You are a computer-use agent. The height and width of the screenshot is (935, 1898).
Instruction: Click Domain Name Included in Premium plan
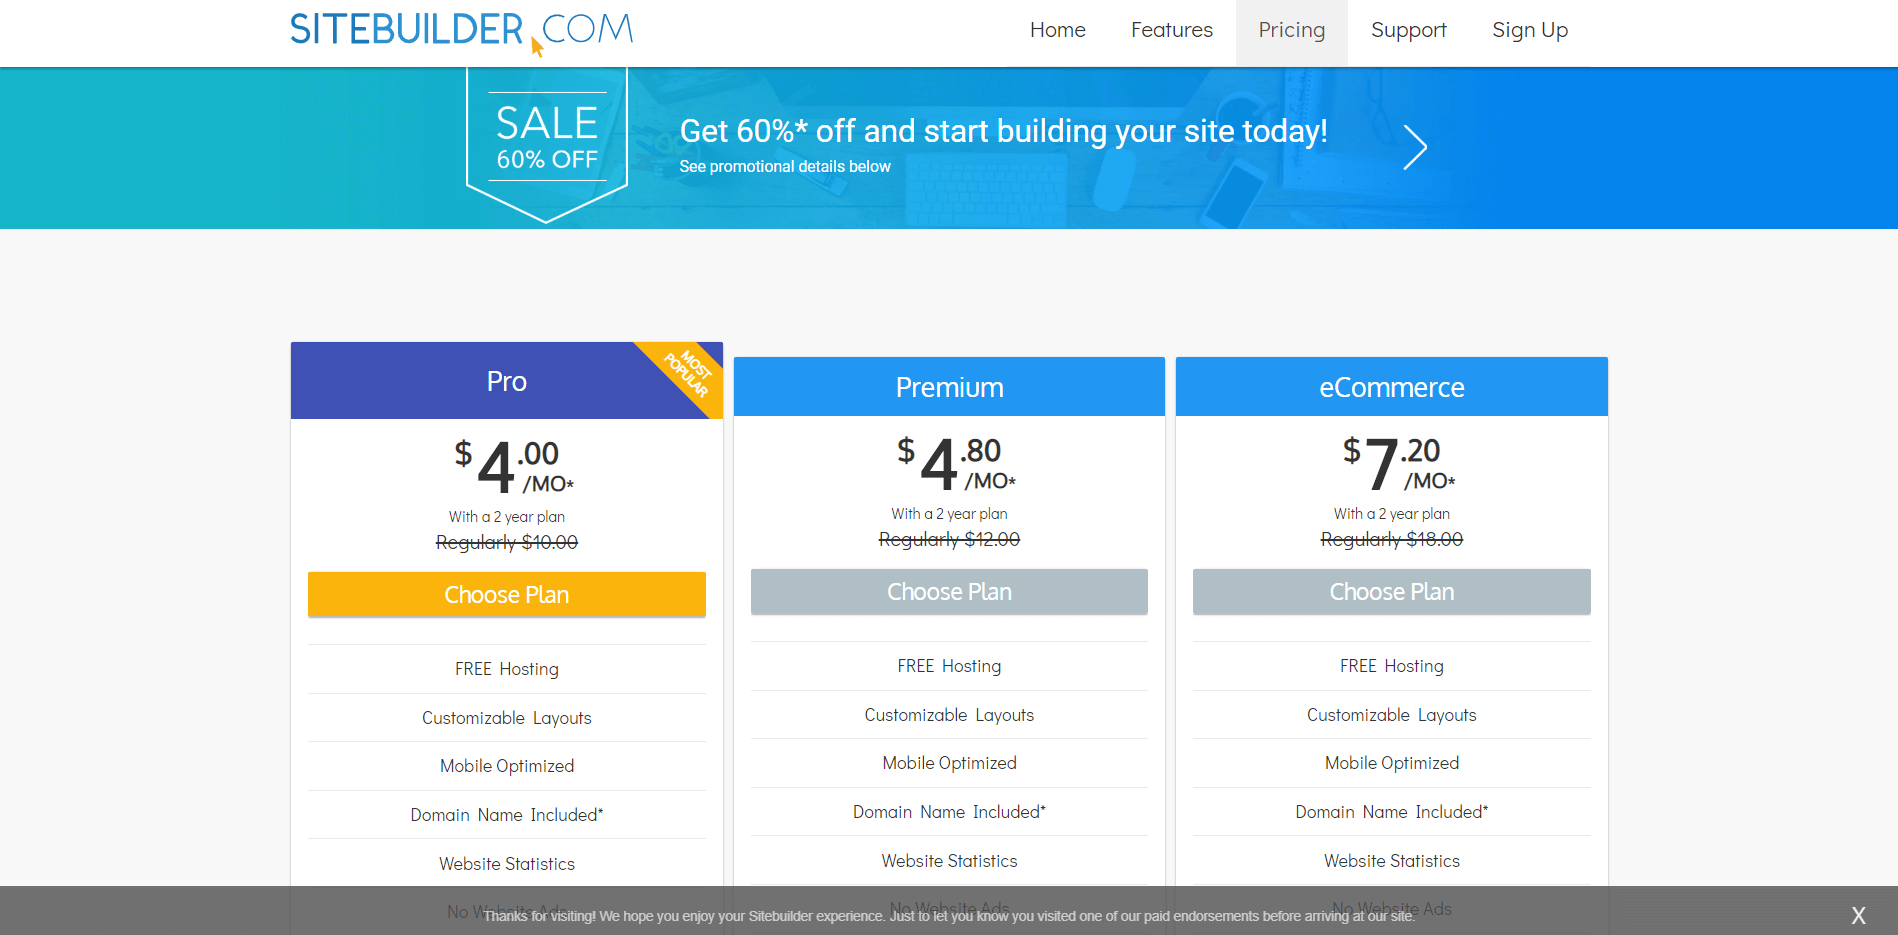(x=949, y=812)
